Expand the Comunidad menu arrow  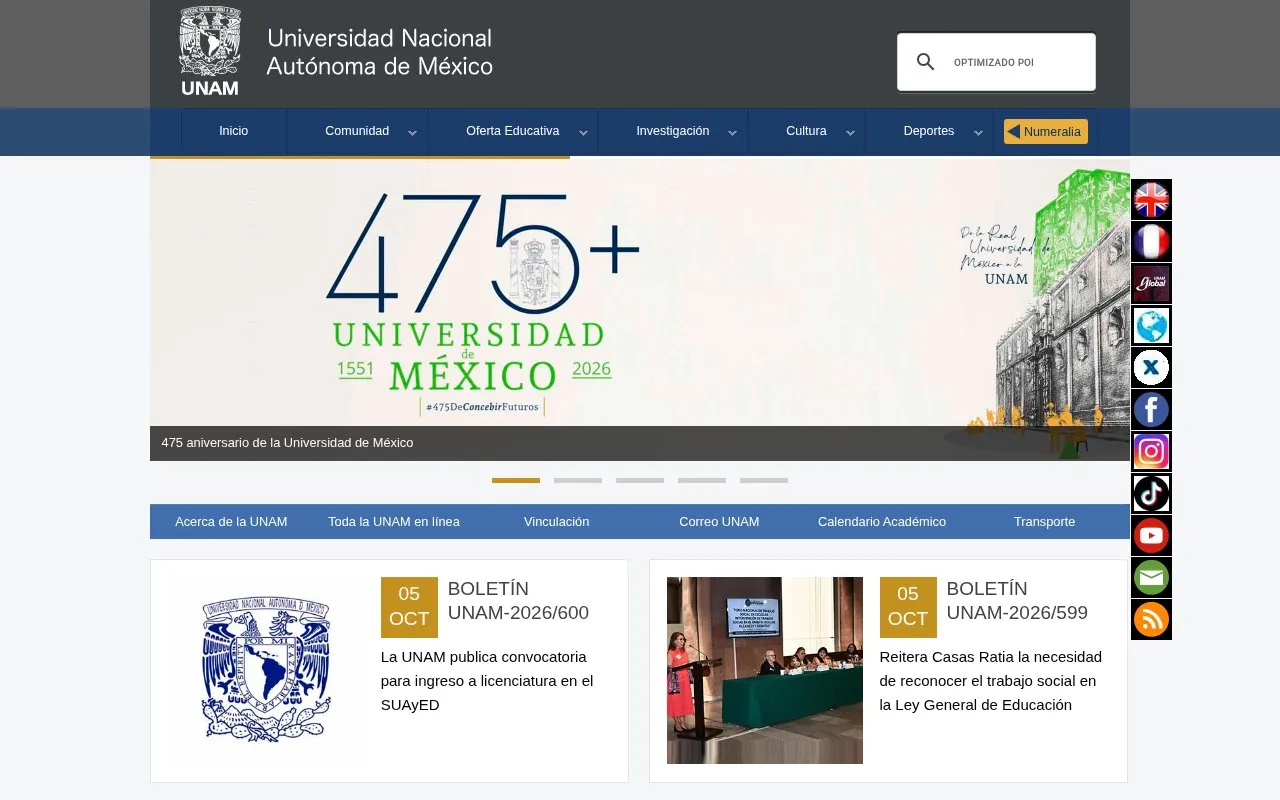pyautogui.click(x=412, y=132)
